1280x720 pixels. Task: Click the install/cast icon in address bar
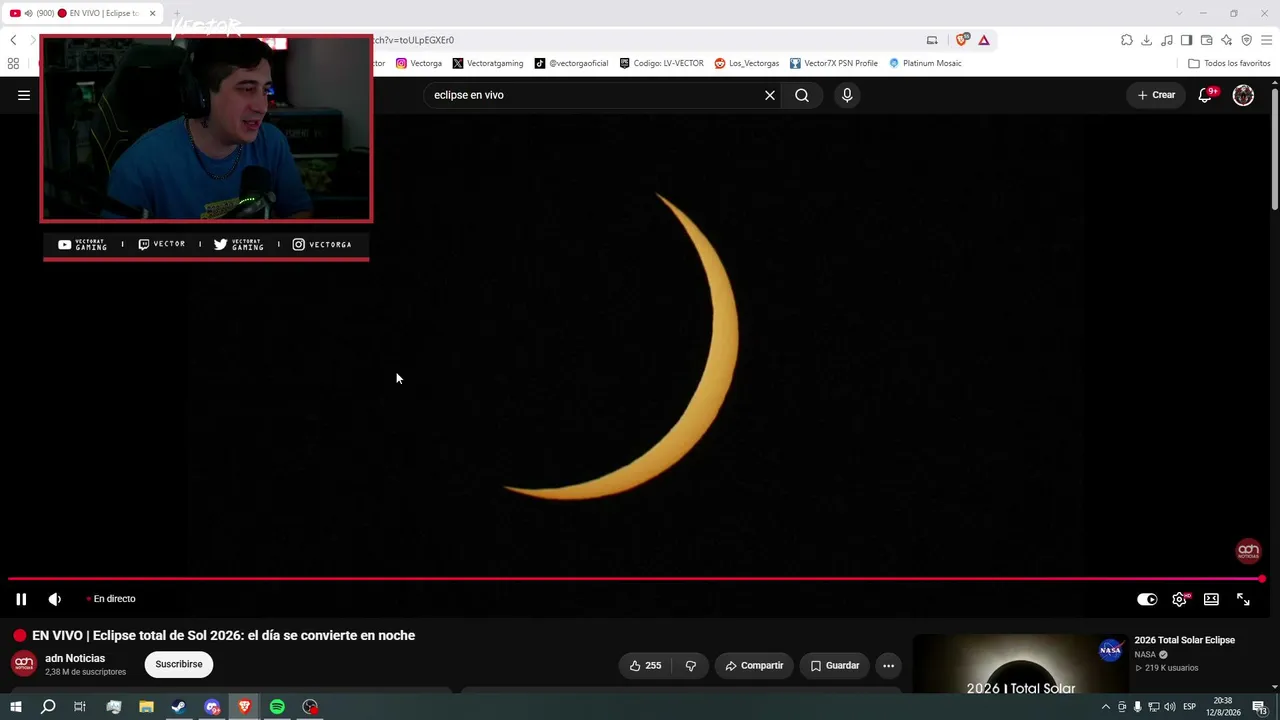click(932, 40)
